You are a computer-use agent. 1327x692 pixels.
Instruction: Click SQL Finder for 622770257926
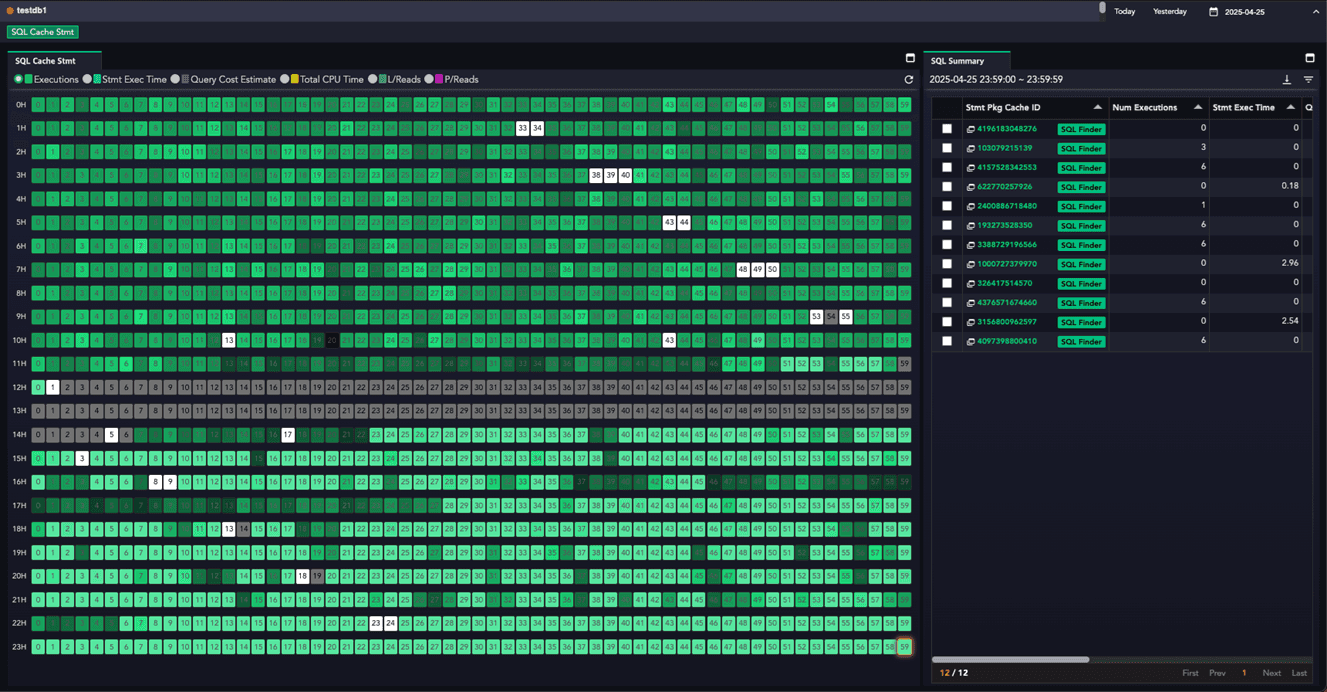(x=1081, y=187)
